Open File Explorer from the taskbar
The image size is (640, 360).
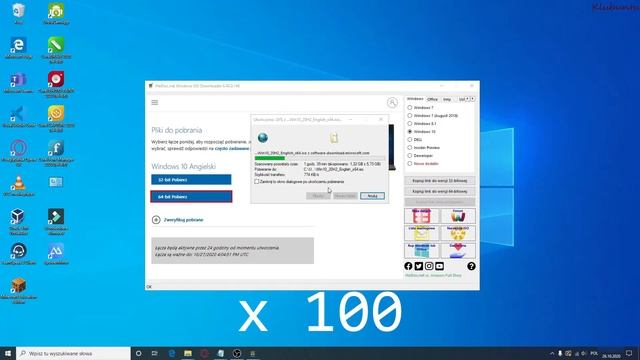click(188, 353)
